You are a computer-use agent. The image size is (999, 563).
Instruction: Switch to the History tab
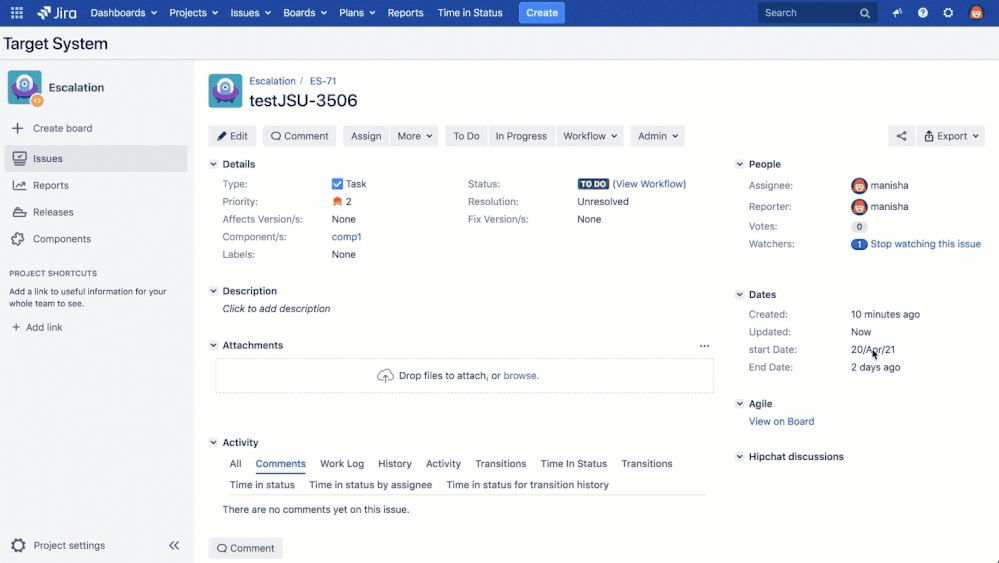coord(395,464)
